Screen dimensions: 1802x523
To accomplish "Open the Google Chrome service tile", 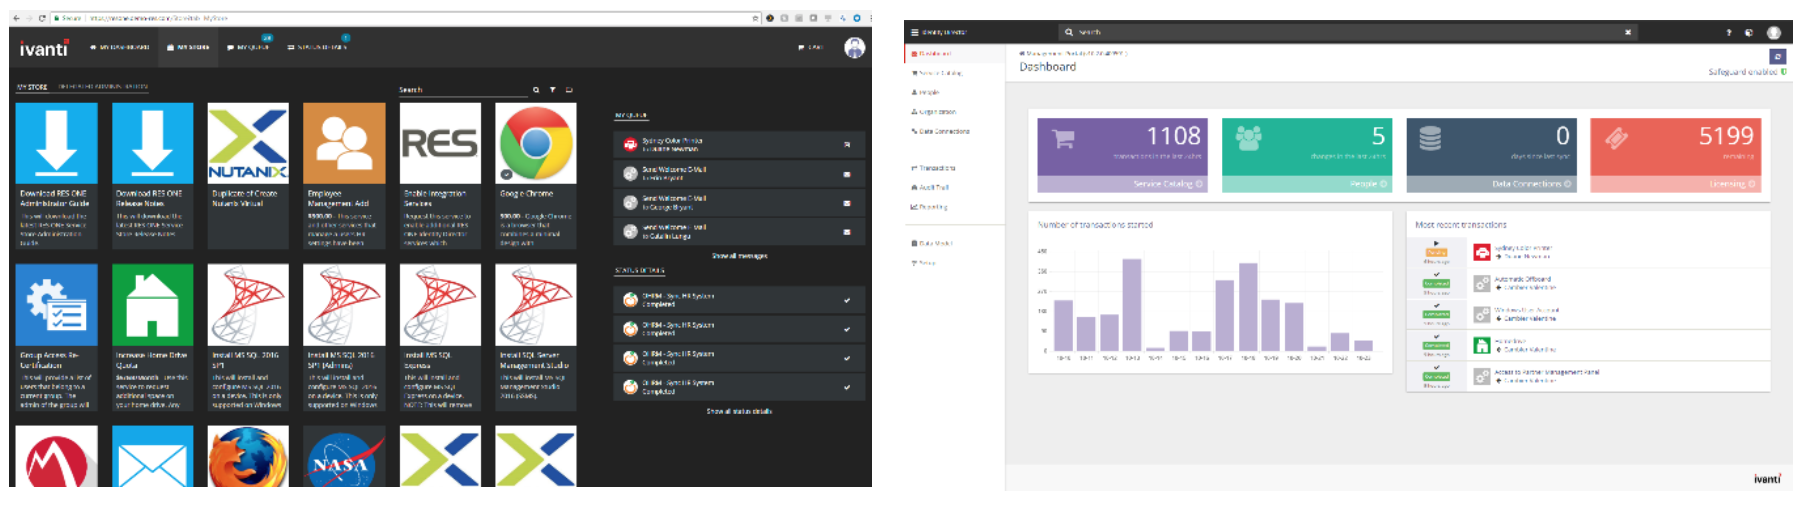I will (x=536, y=174).
